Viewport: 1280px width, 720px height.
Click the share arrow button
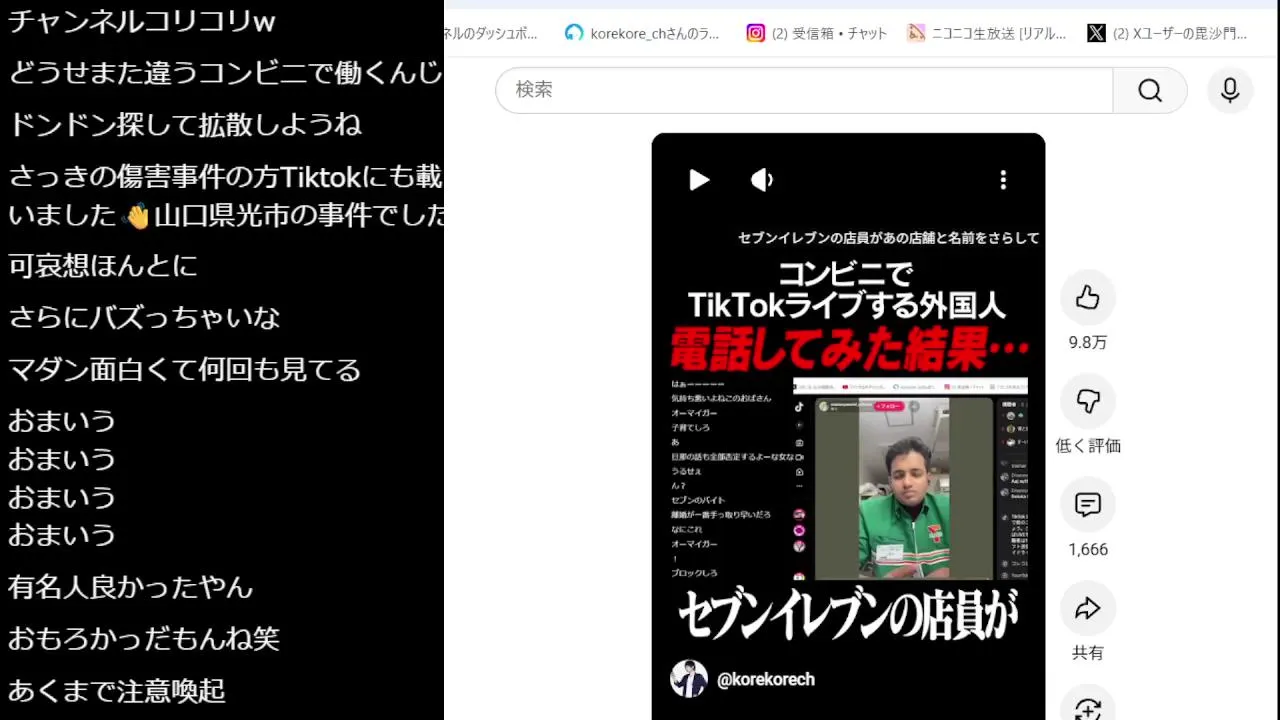click(1088, 609)
